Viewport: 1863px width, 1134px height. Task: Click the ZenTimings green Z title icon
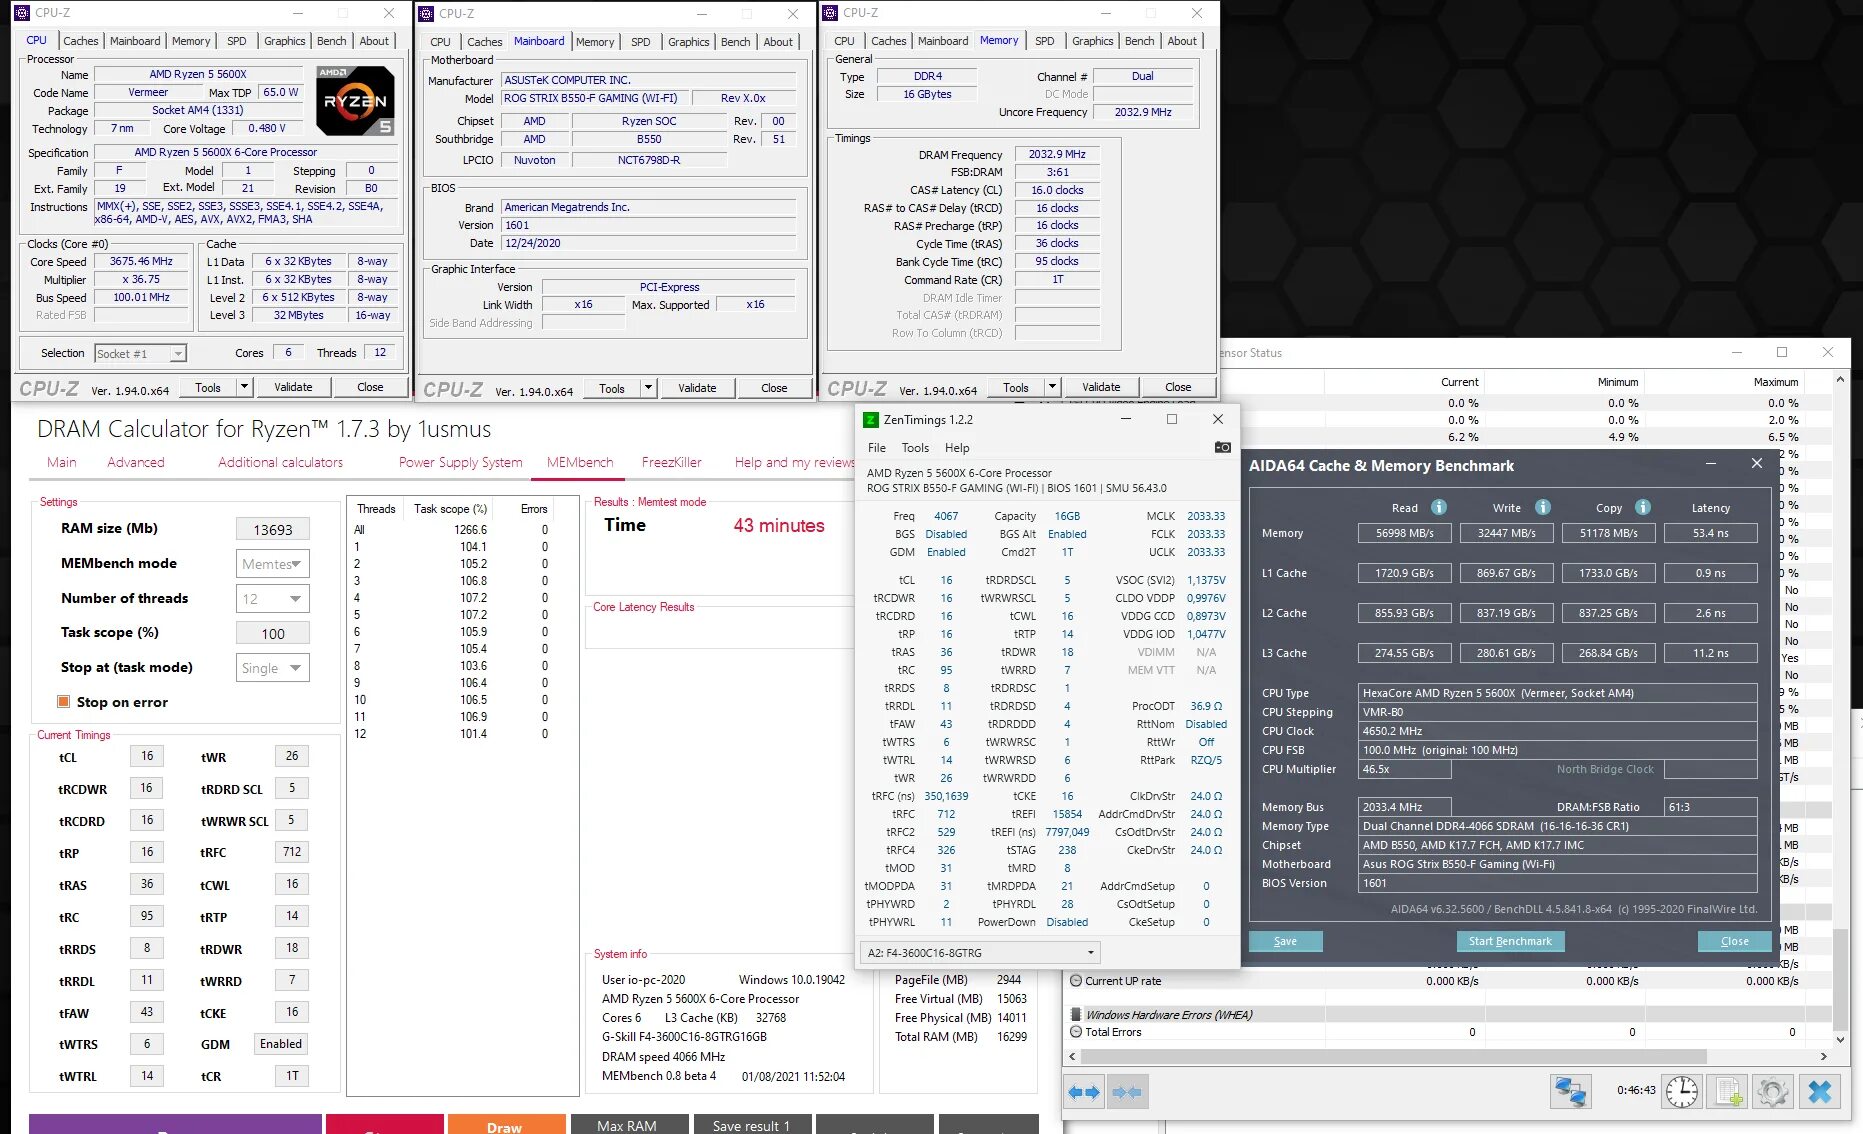870,420
